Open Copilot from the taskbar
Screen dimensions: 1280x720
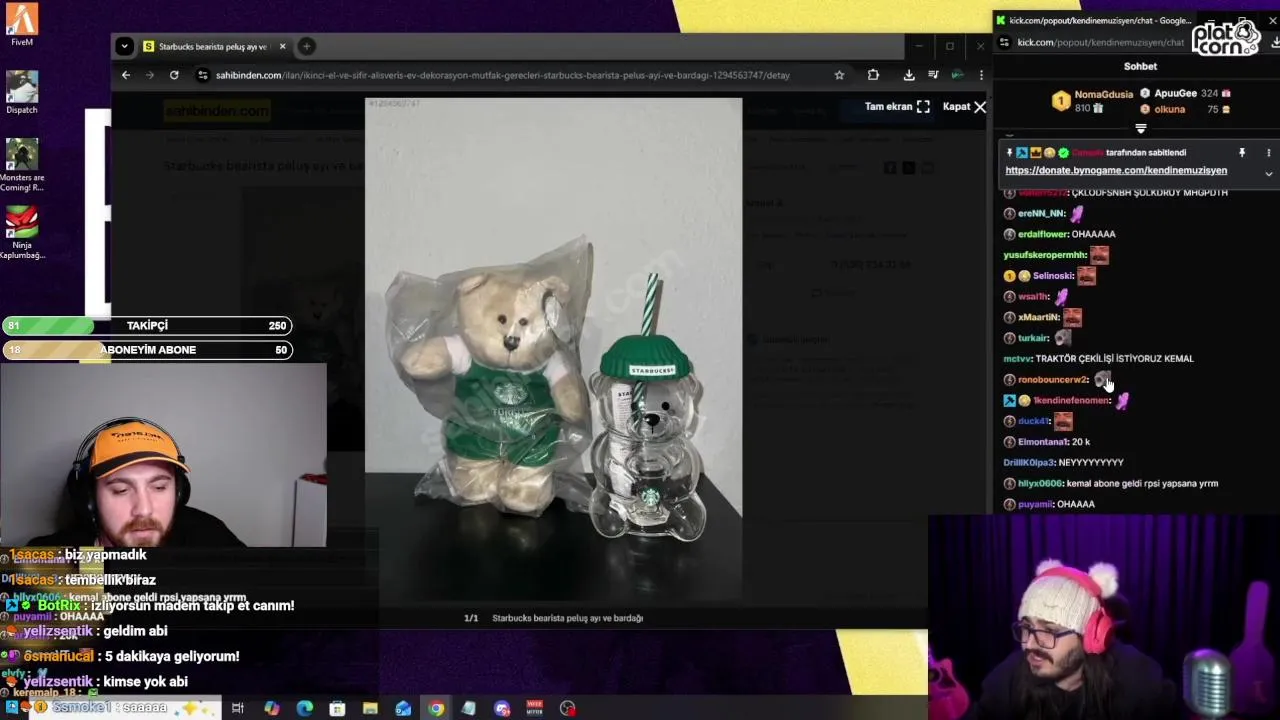point(271,708)
